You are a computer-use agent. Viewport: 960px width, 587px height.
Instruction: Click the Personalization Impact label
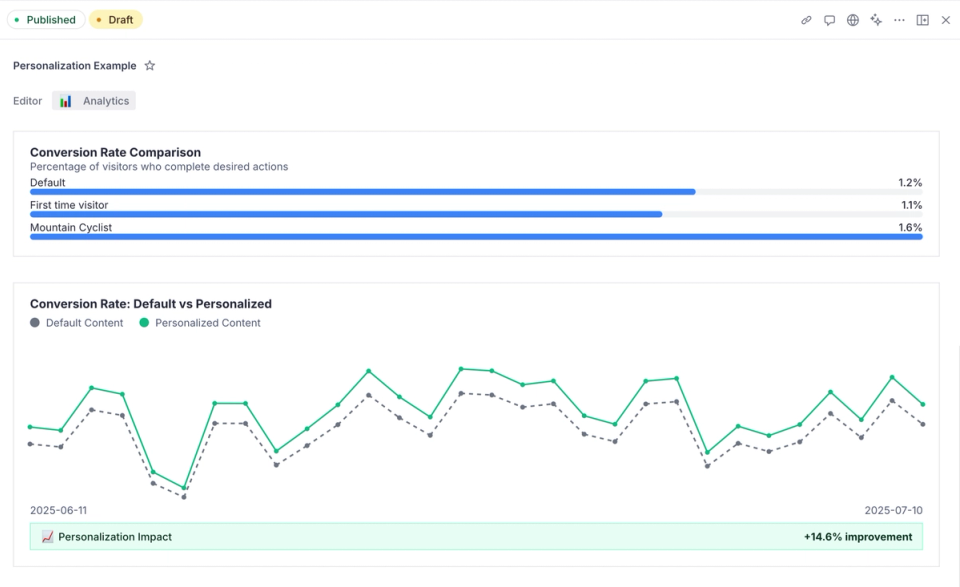[x=115, y=537]
